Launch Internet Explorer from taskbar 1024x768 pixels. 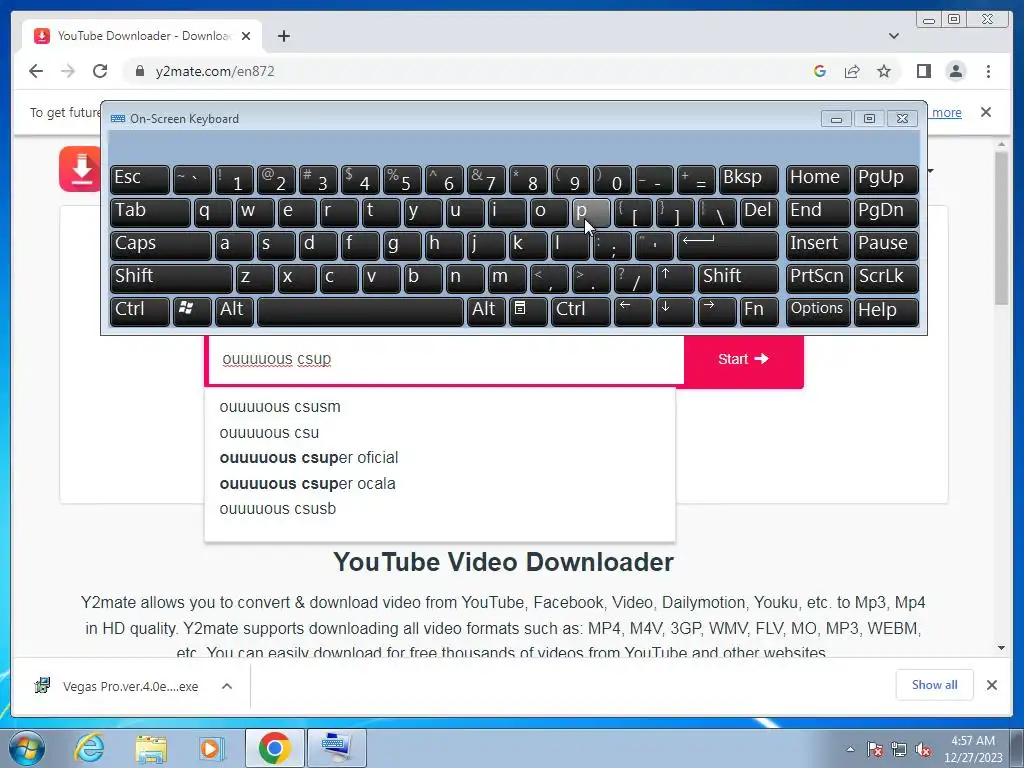(88, 748)
